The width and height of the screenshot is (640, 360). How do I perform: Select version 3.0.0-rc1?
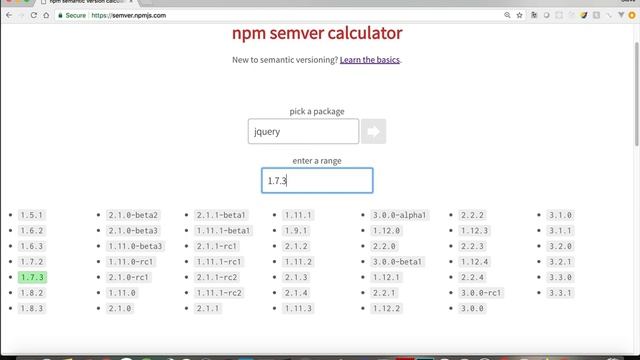(x=481, y=293)
